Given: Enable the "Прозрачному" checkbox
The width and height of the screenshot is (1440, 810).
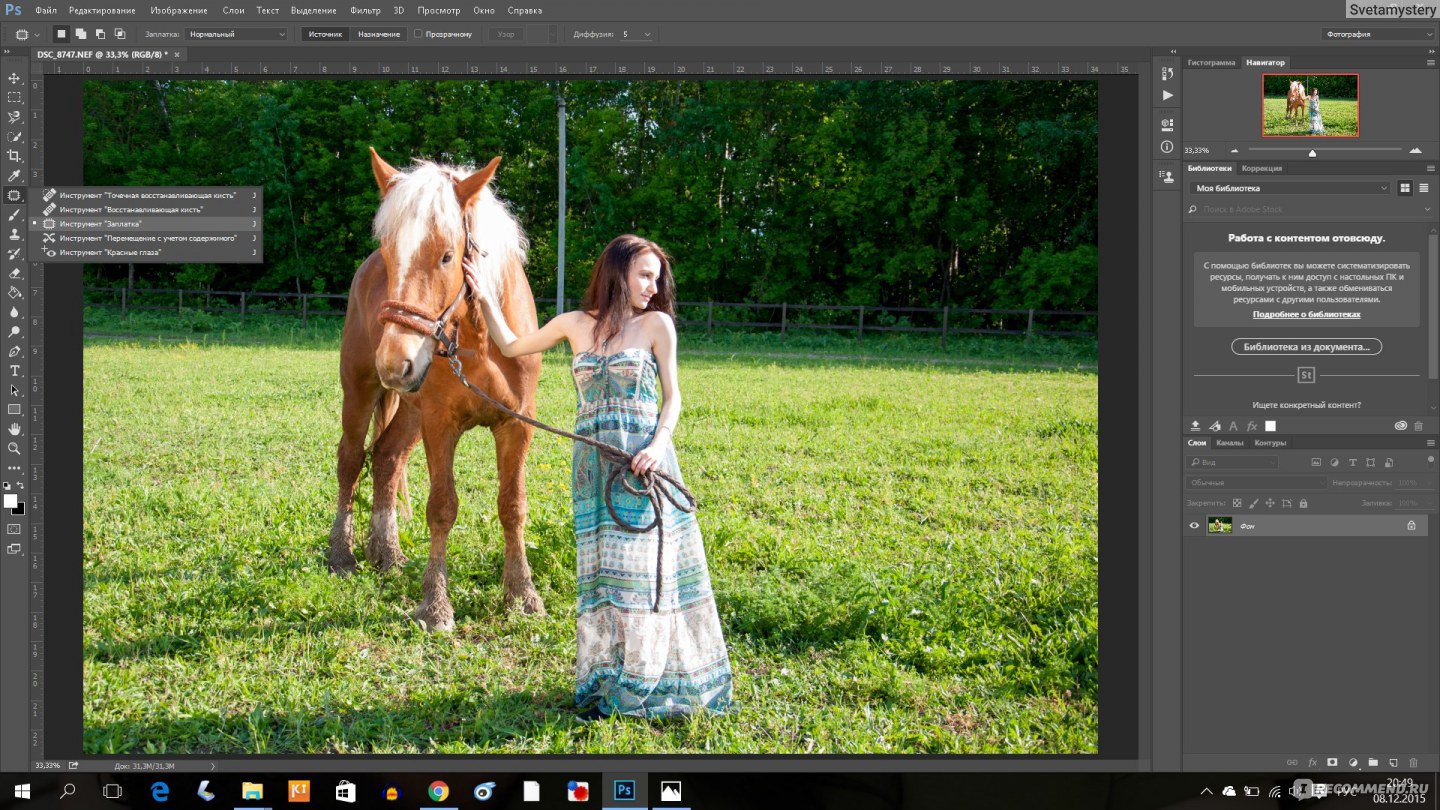Looking at the screenshot, I should (x=418, y=34).
